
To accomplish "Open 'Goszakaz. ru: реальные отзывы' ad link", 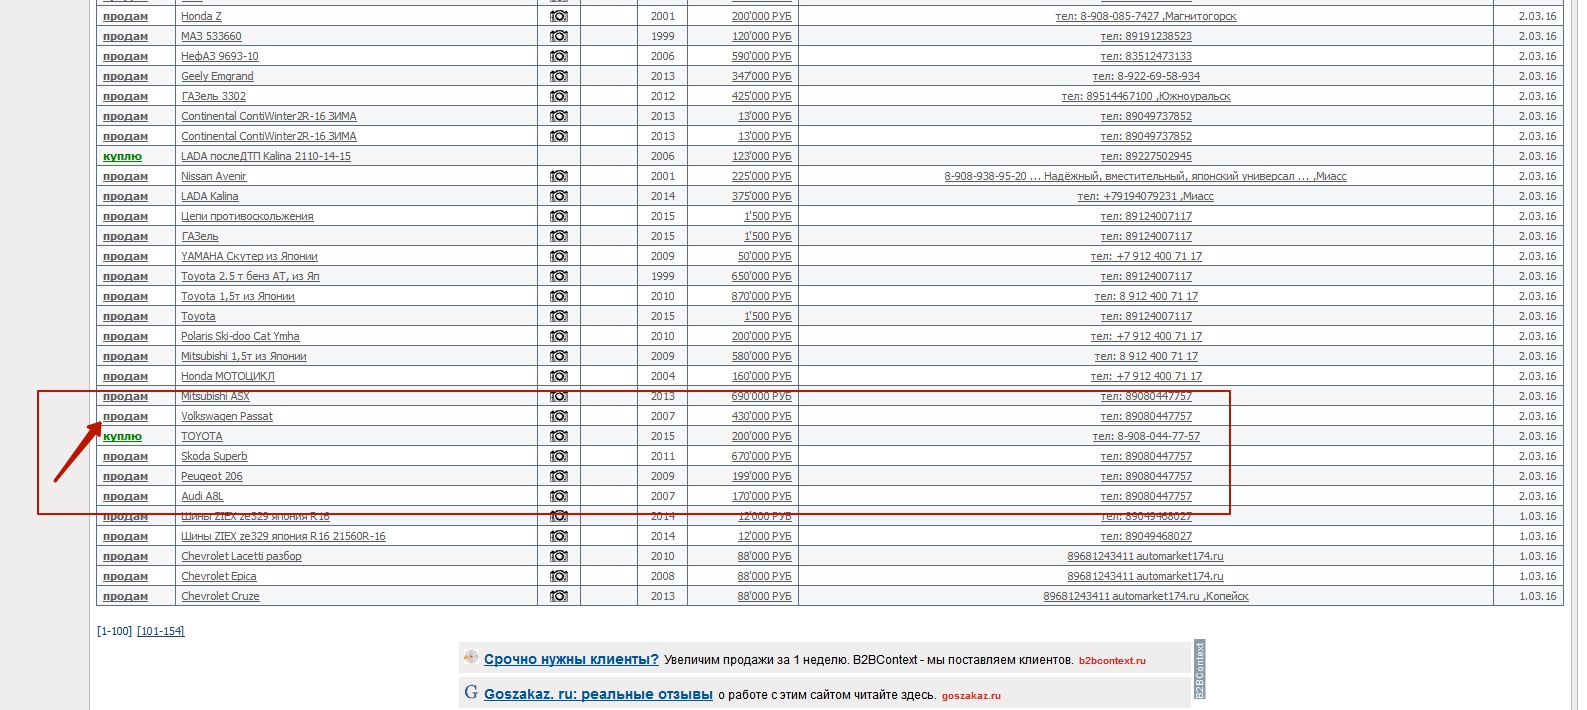I will tap(598, 694).
